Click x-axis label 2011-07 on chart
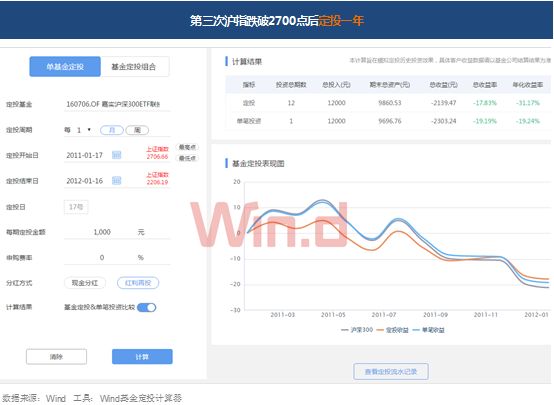This screenshot has width=554, height=405. (x=384, y=315)
